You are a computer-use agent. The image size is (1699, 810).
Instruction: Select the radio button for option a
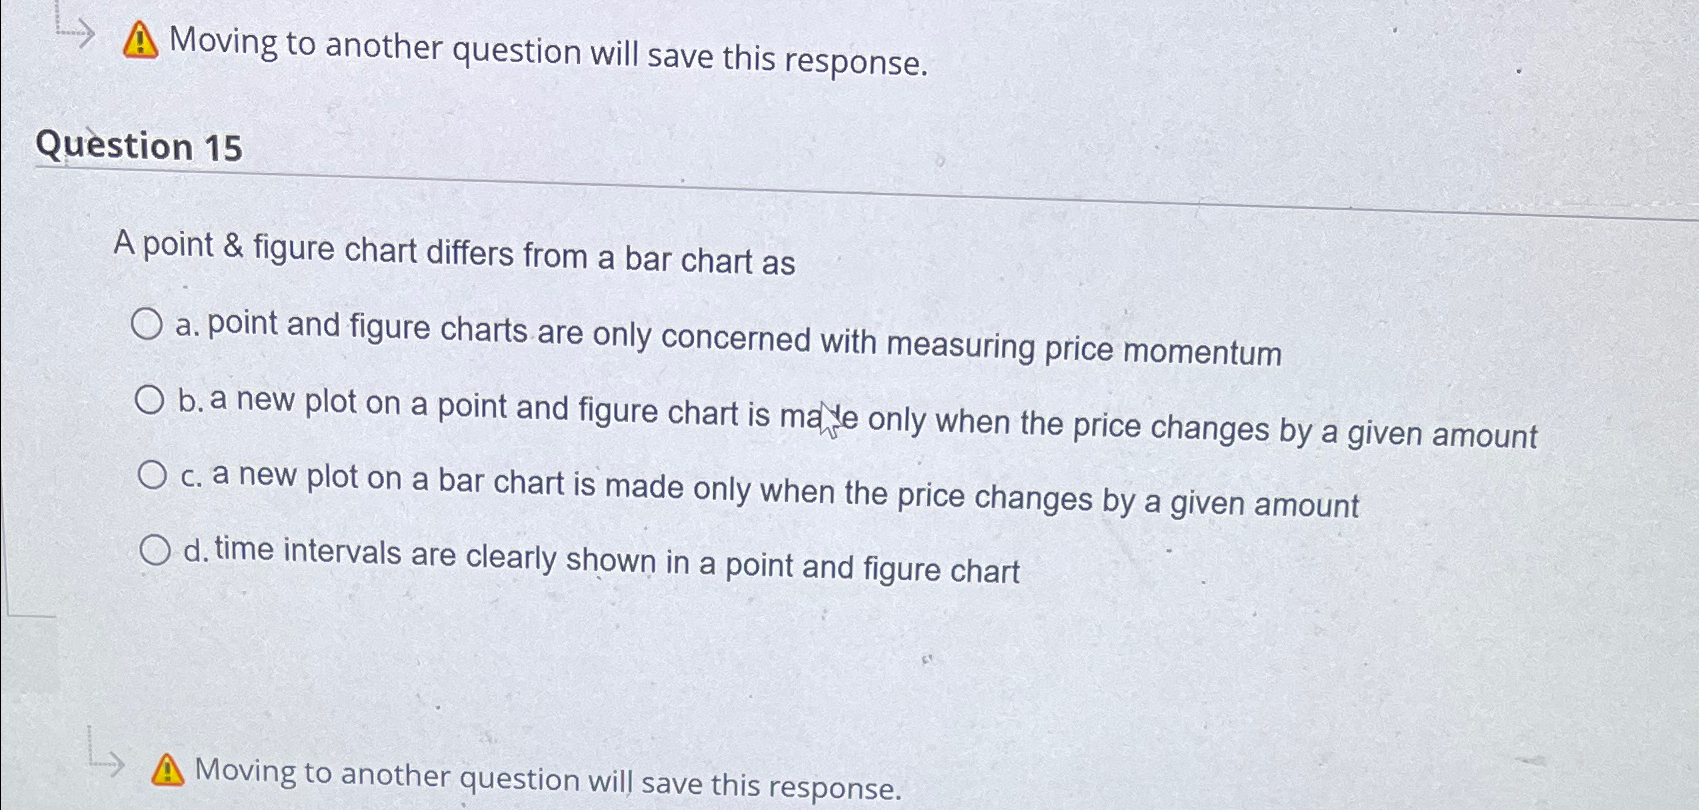click(150, 322)
